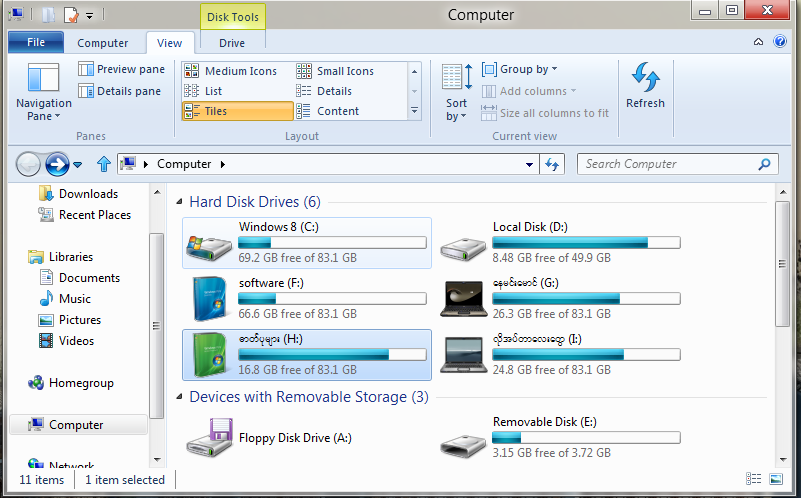The width and height of the screenshot is (801, 498).
Task: Choose List layout
Action: coord(203,91)
